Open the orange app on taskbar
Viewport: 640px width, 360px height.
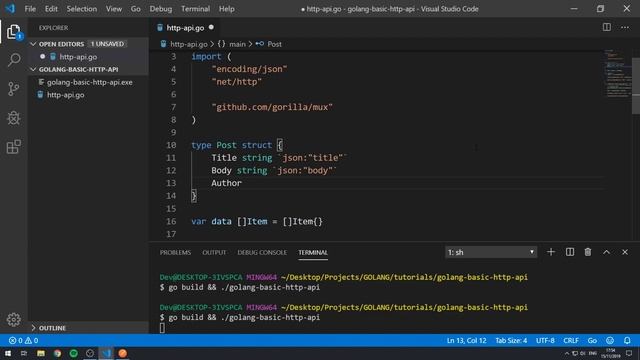click(x=122, y=353)
